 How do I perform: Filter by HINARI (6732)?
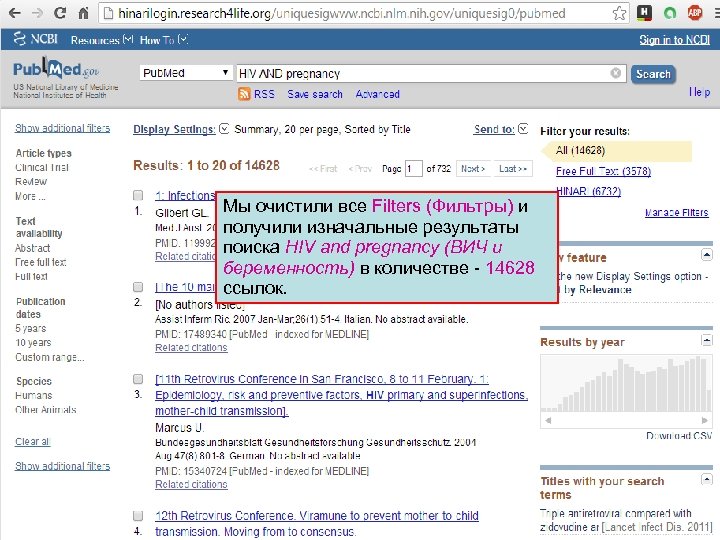coord(588,191)
